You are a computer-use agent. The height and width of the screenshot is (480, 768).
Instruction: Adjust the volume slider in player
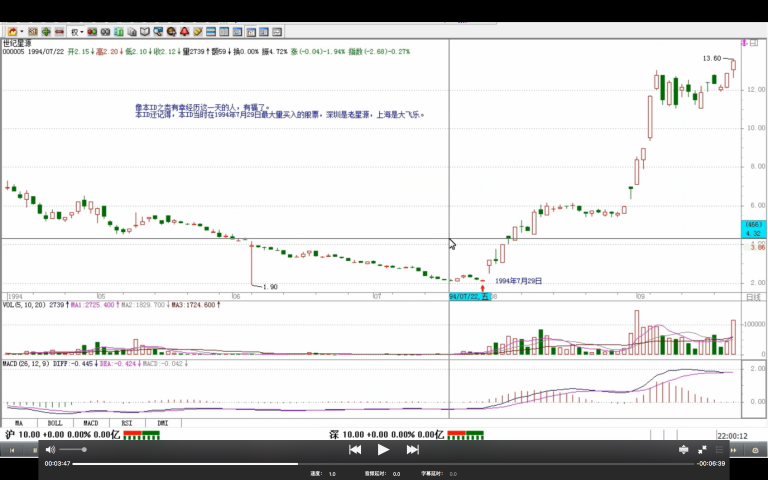tap(74, 450)
